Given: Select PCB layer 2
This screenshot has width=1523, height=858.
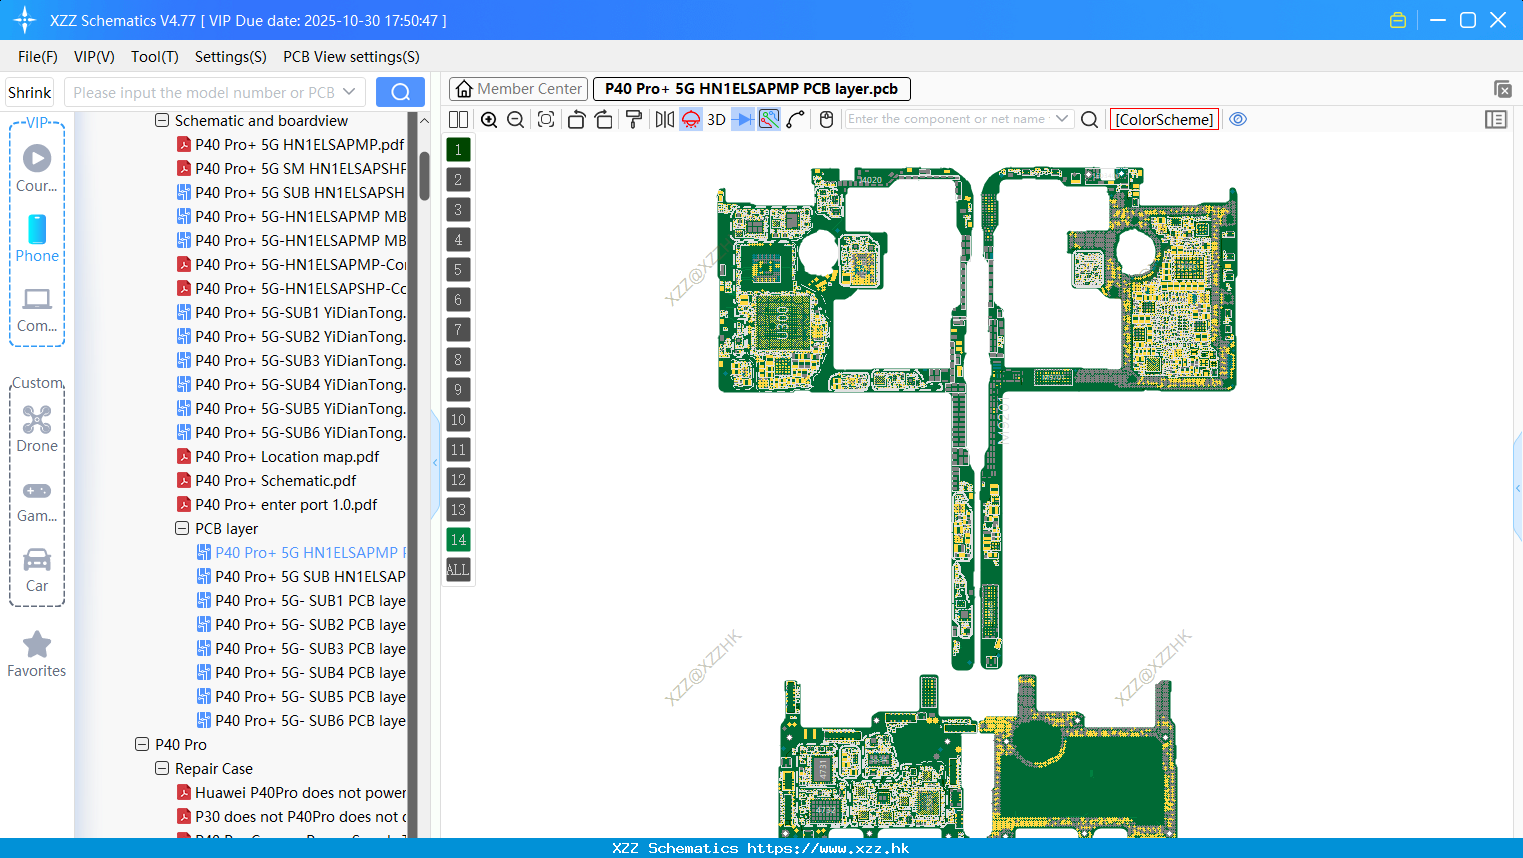Looking at the screenshot, I should [x=458, y=180].
